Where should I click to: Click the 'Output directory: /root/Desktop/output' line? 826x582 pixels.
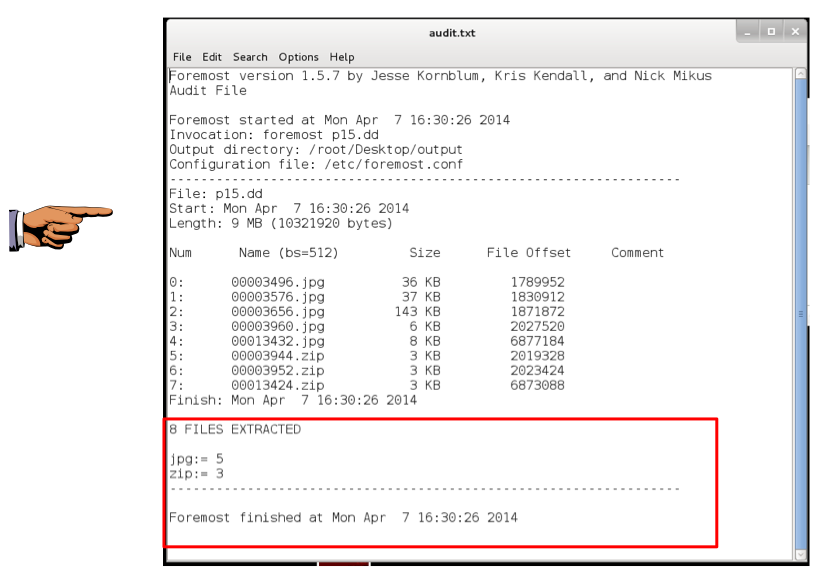click(316, 150)
